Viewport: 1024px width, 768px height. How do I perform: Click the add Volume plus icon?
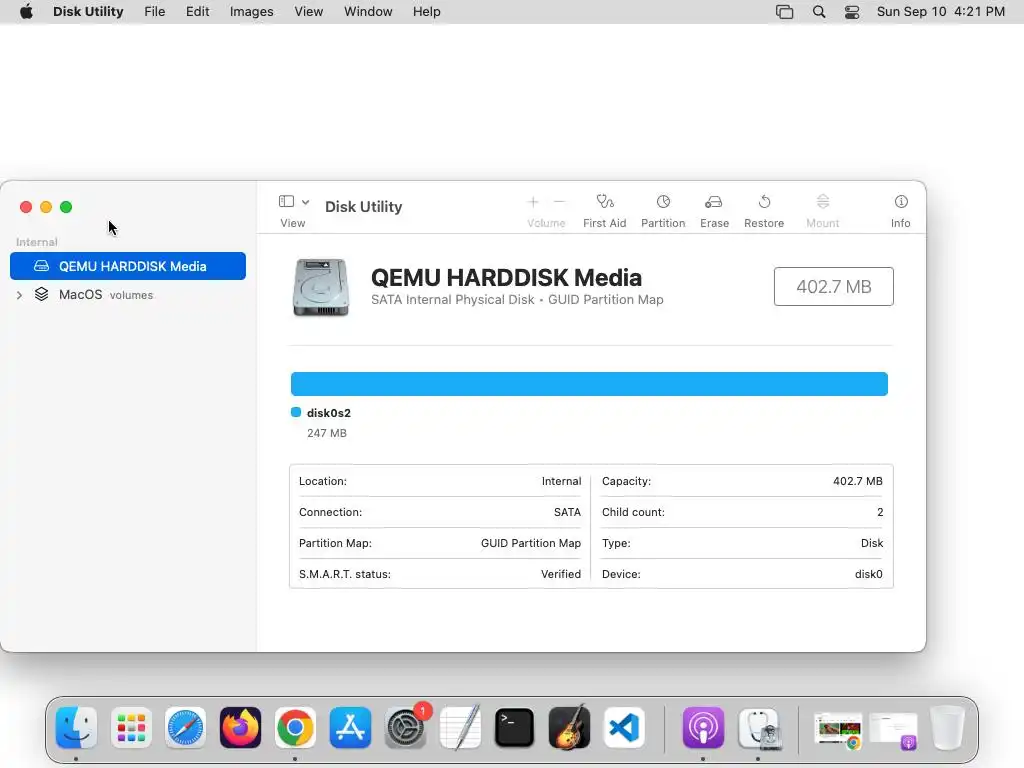(x=533, y=202)
